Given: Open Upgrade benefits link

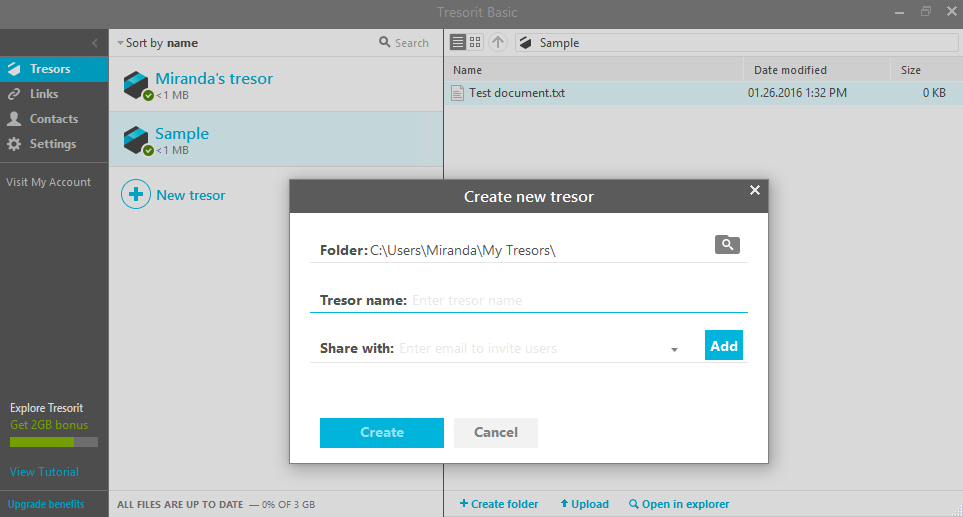Looking at the screenshot, I should pyautogui.click(x=46, y=504).
